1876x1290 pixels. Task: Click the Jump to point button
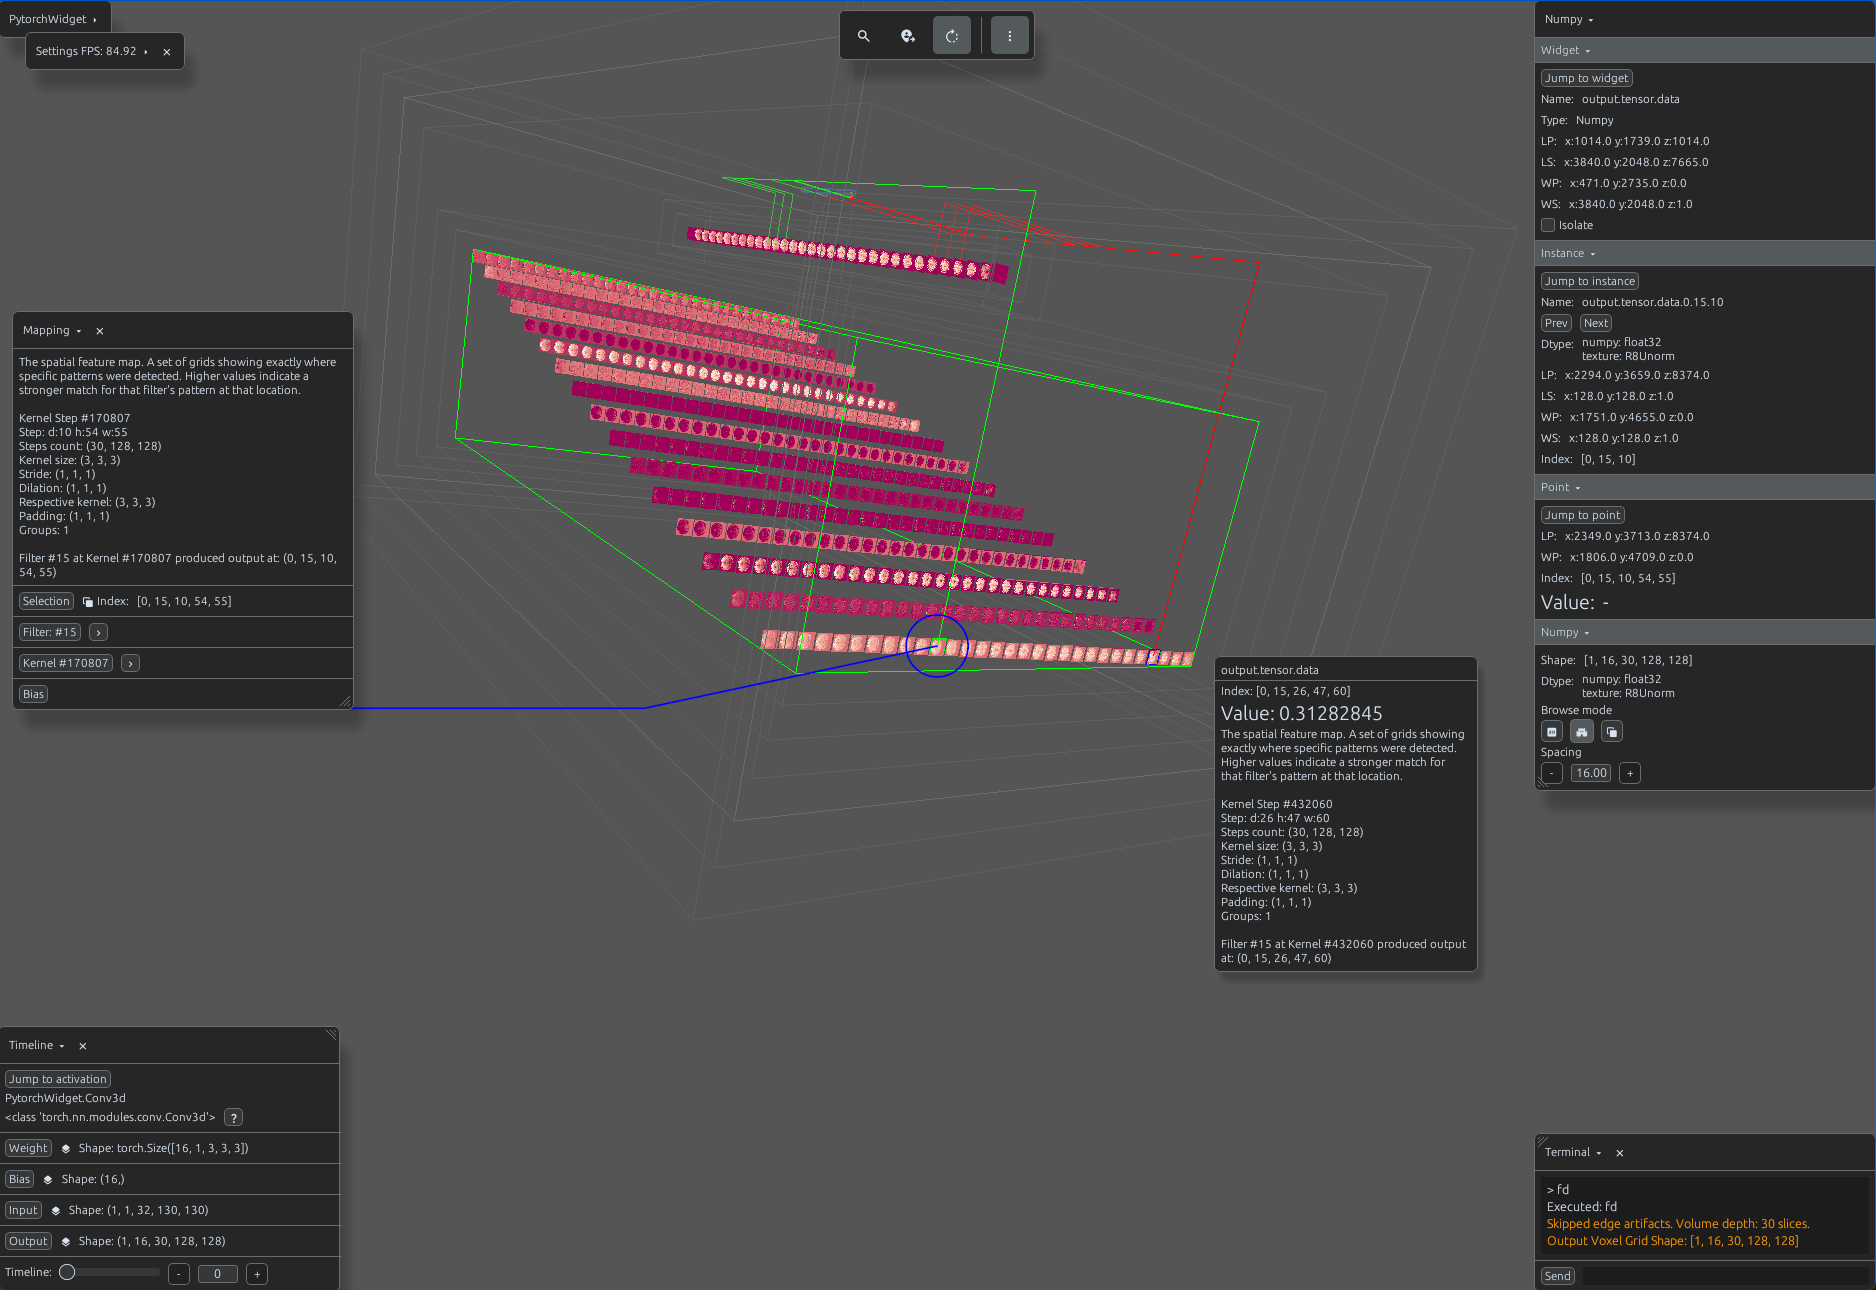[1583, 516]
